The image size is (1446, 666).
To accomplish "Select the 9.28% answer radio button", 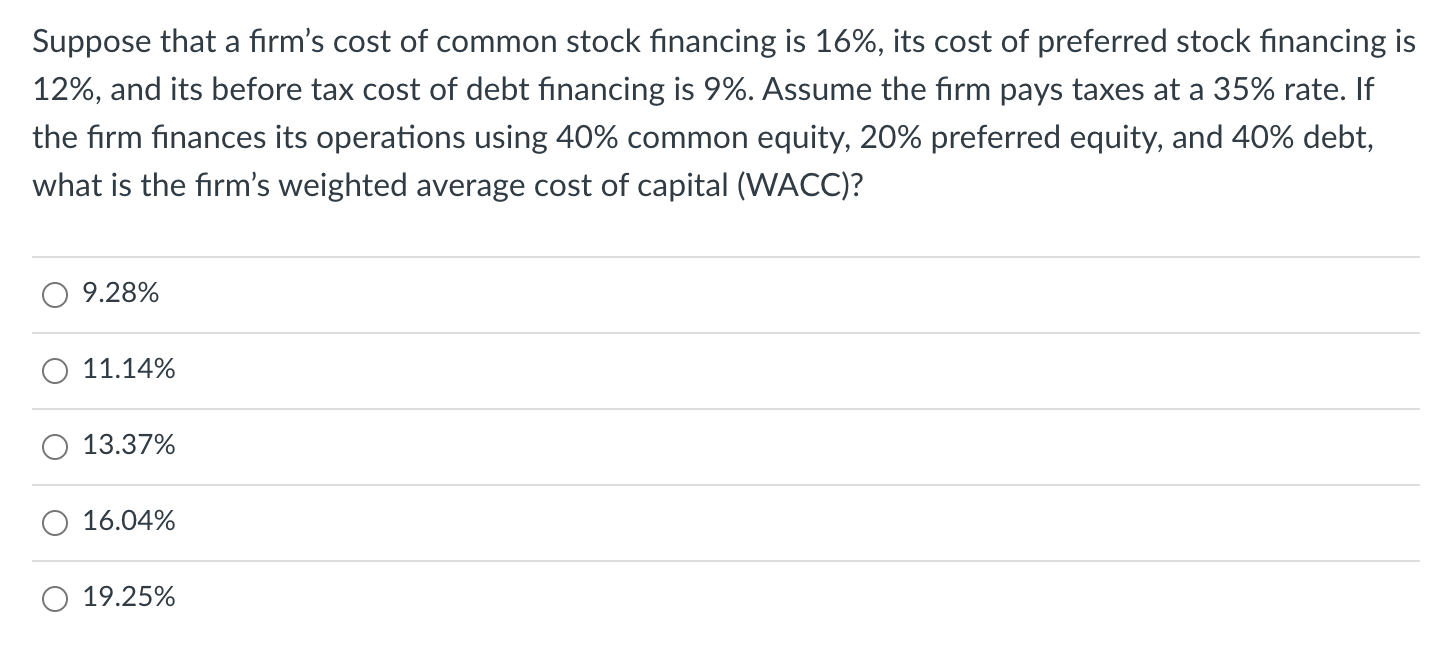I will click(x=54, y=294).
